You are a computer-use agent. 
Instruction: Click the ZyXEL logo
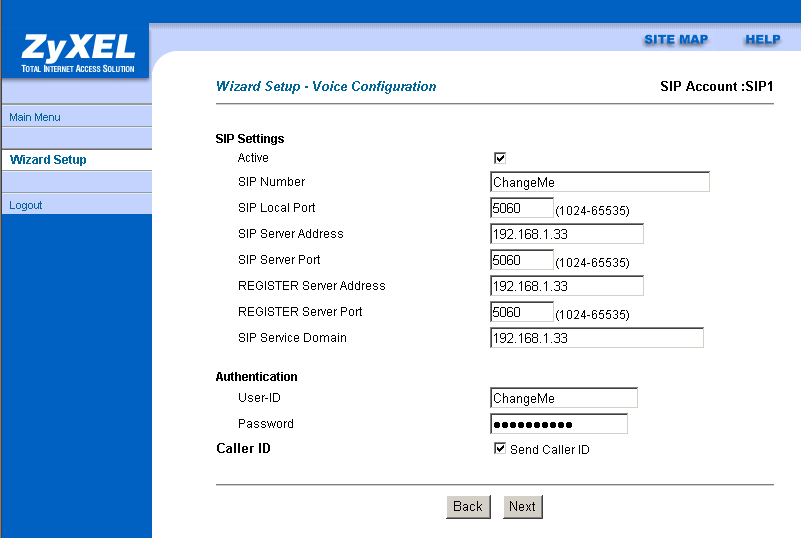click(x=76, y=50)
